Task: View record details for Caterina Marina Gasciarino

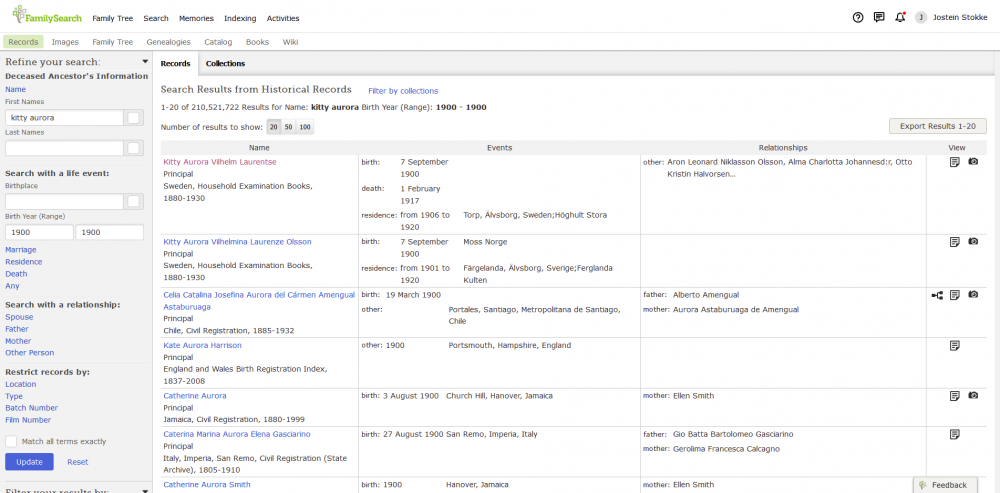Action: pyautogui.click(x=955, y=434)
